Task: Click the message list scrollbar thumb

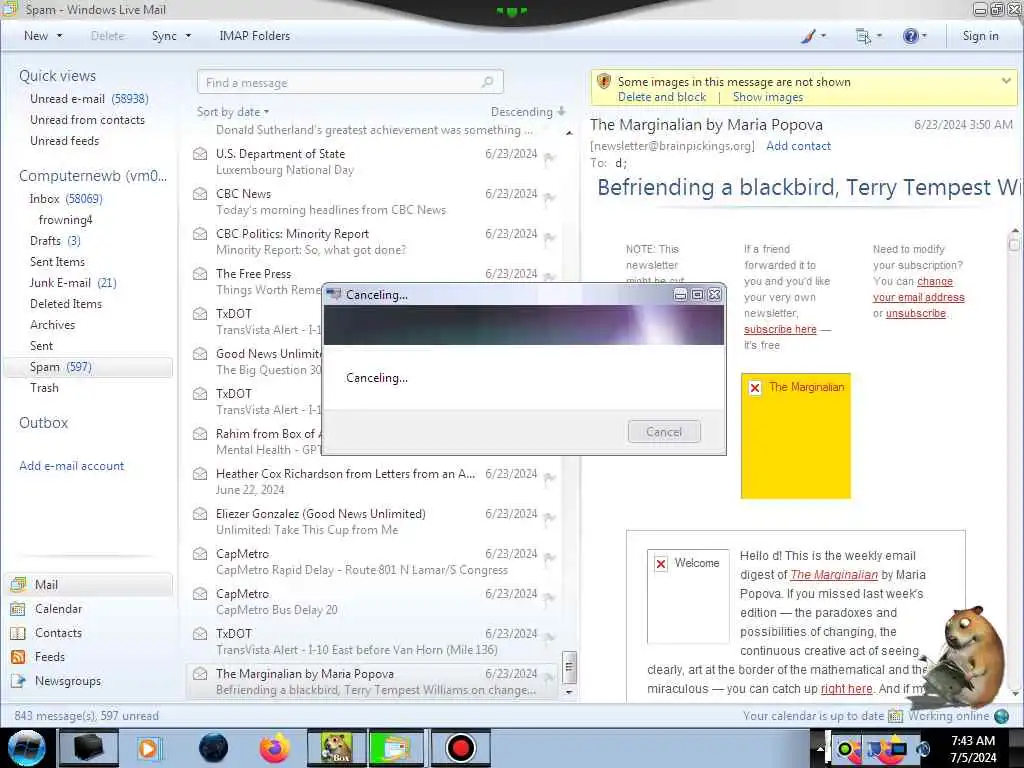Action: 569,667
